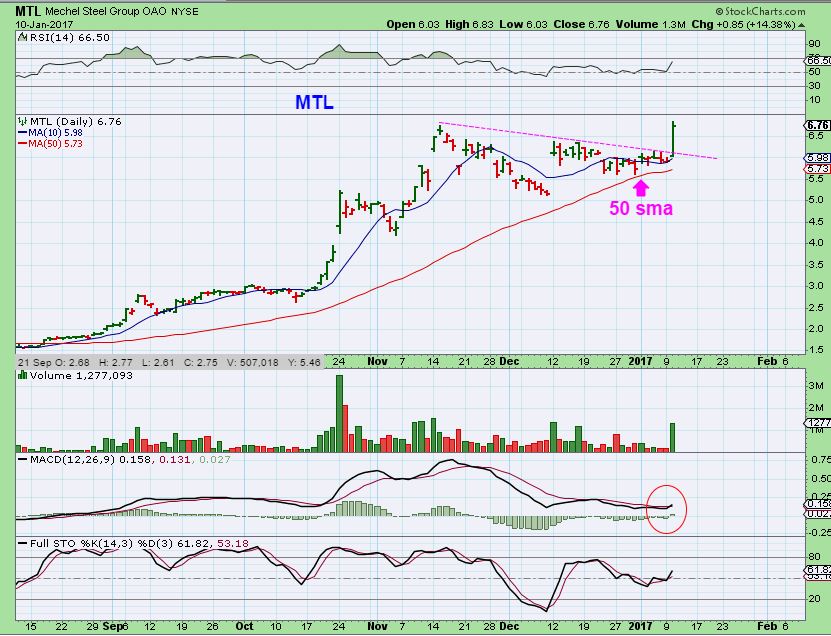Click the 'C: 2.75' readout value

200,363
